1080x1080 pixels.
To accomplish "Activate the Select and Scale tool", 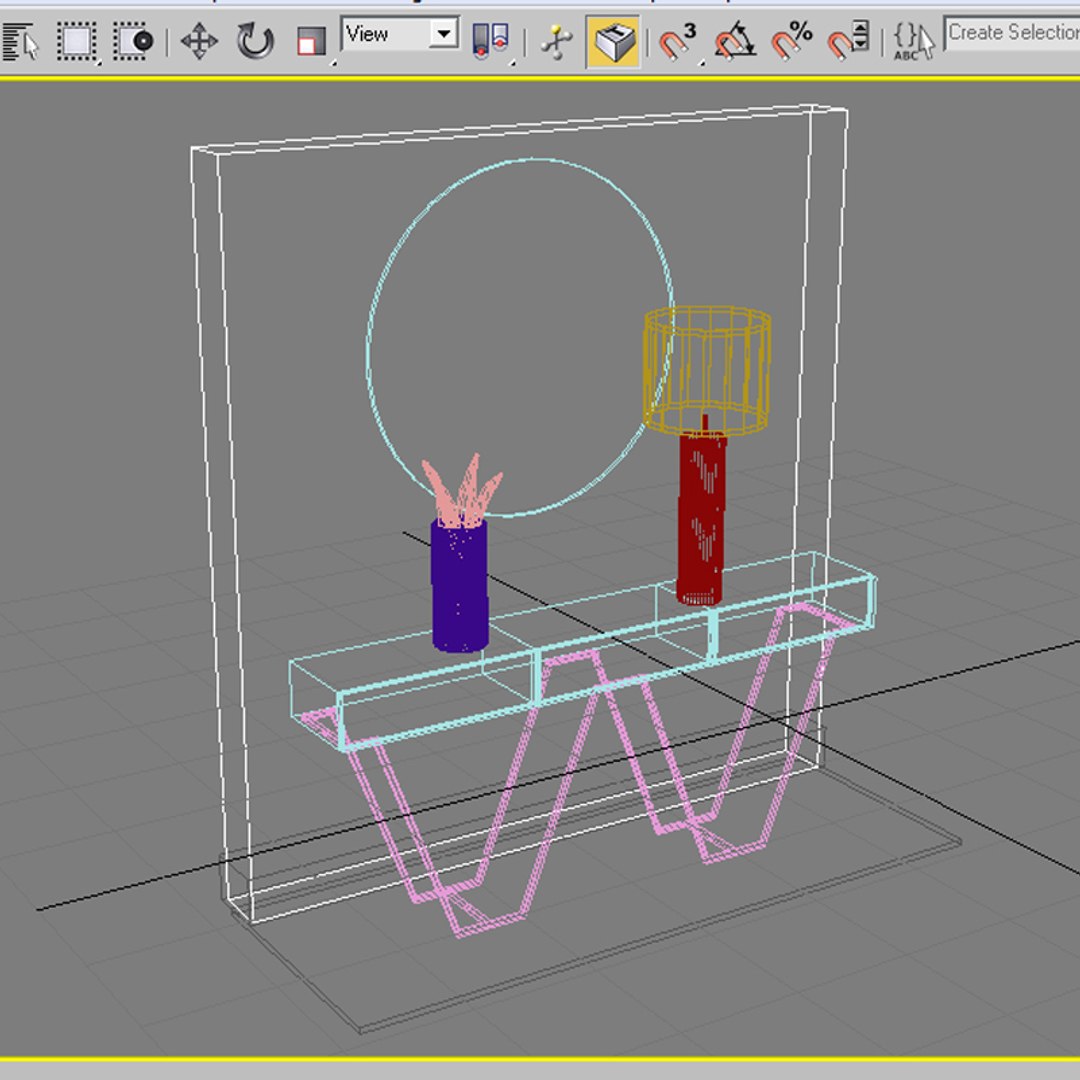I will [x=311, y=42].
